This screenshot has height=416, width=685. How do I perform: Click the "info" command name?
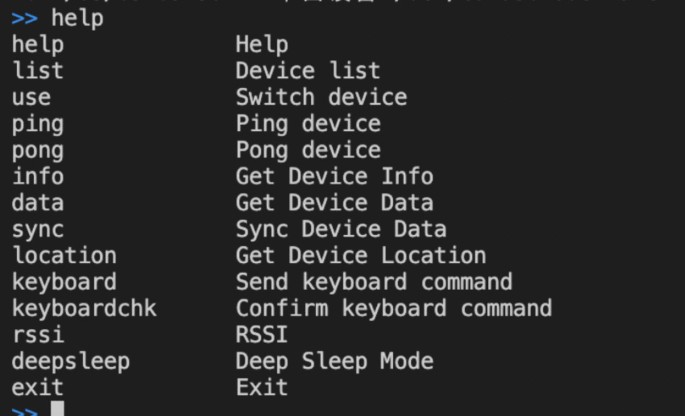[38, 177]
